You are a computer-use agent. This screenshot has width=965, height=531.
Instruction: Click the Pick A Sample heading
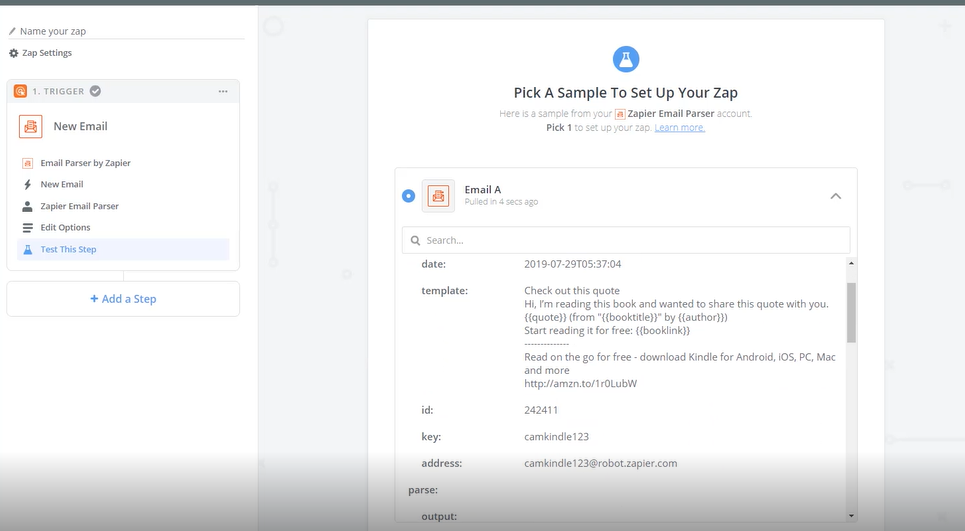click(x=626, y=93)
